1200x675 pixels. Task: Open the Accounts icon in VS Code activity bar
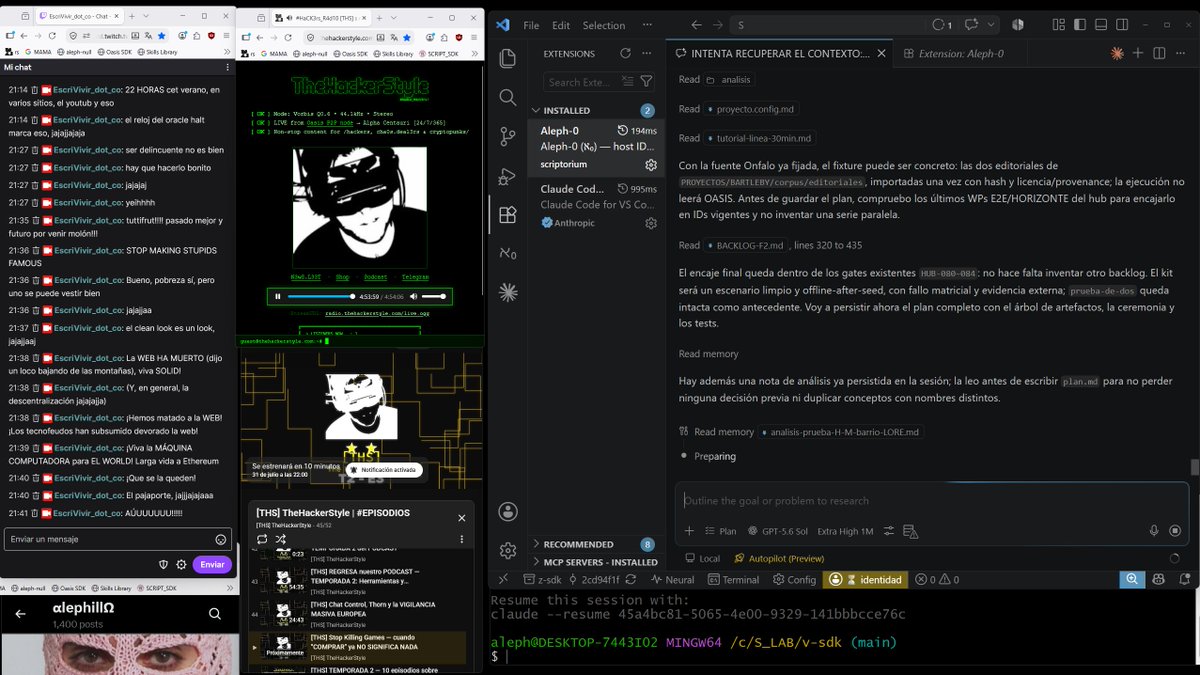click(508, 511)
